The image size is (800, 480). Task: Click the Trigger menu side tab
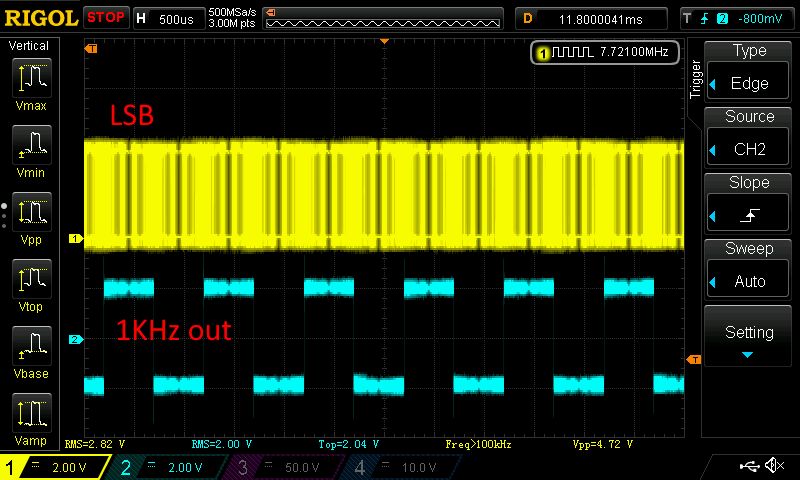click(695, 79)
